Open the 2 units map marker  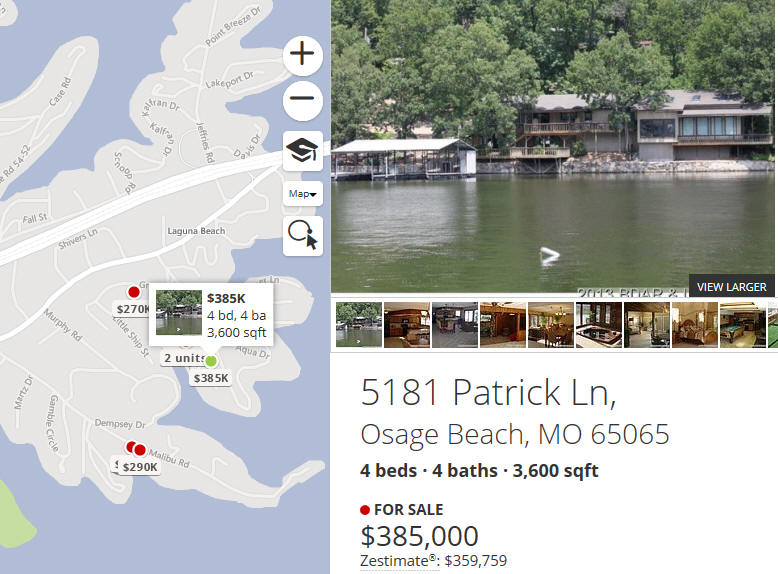[x=184, y=358]
